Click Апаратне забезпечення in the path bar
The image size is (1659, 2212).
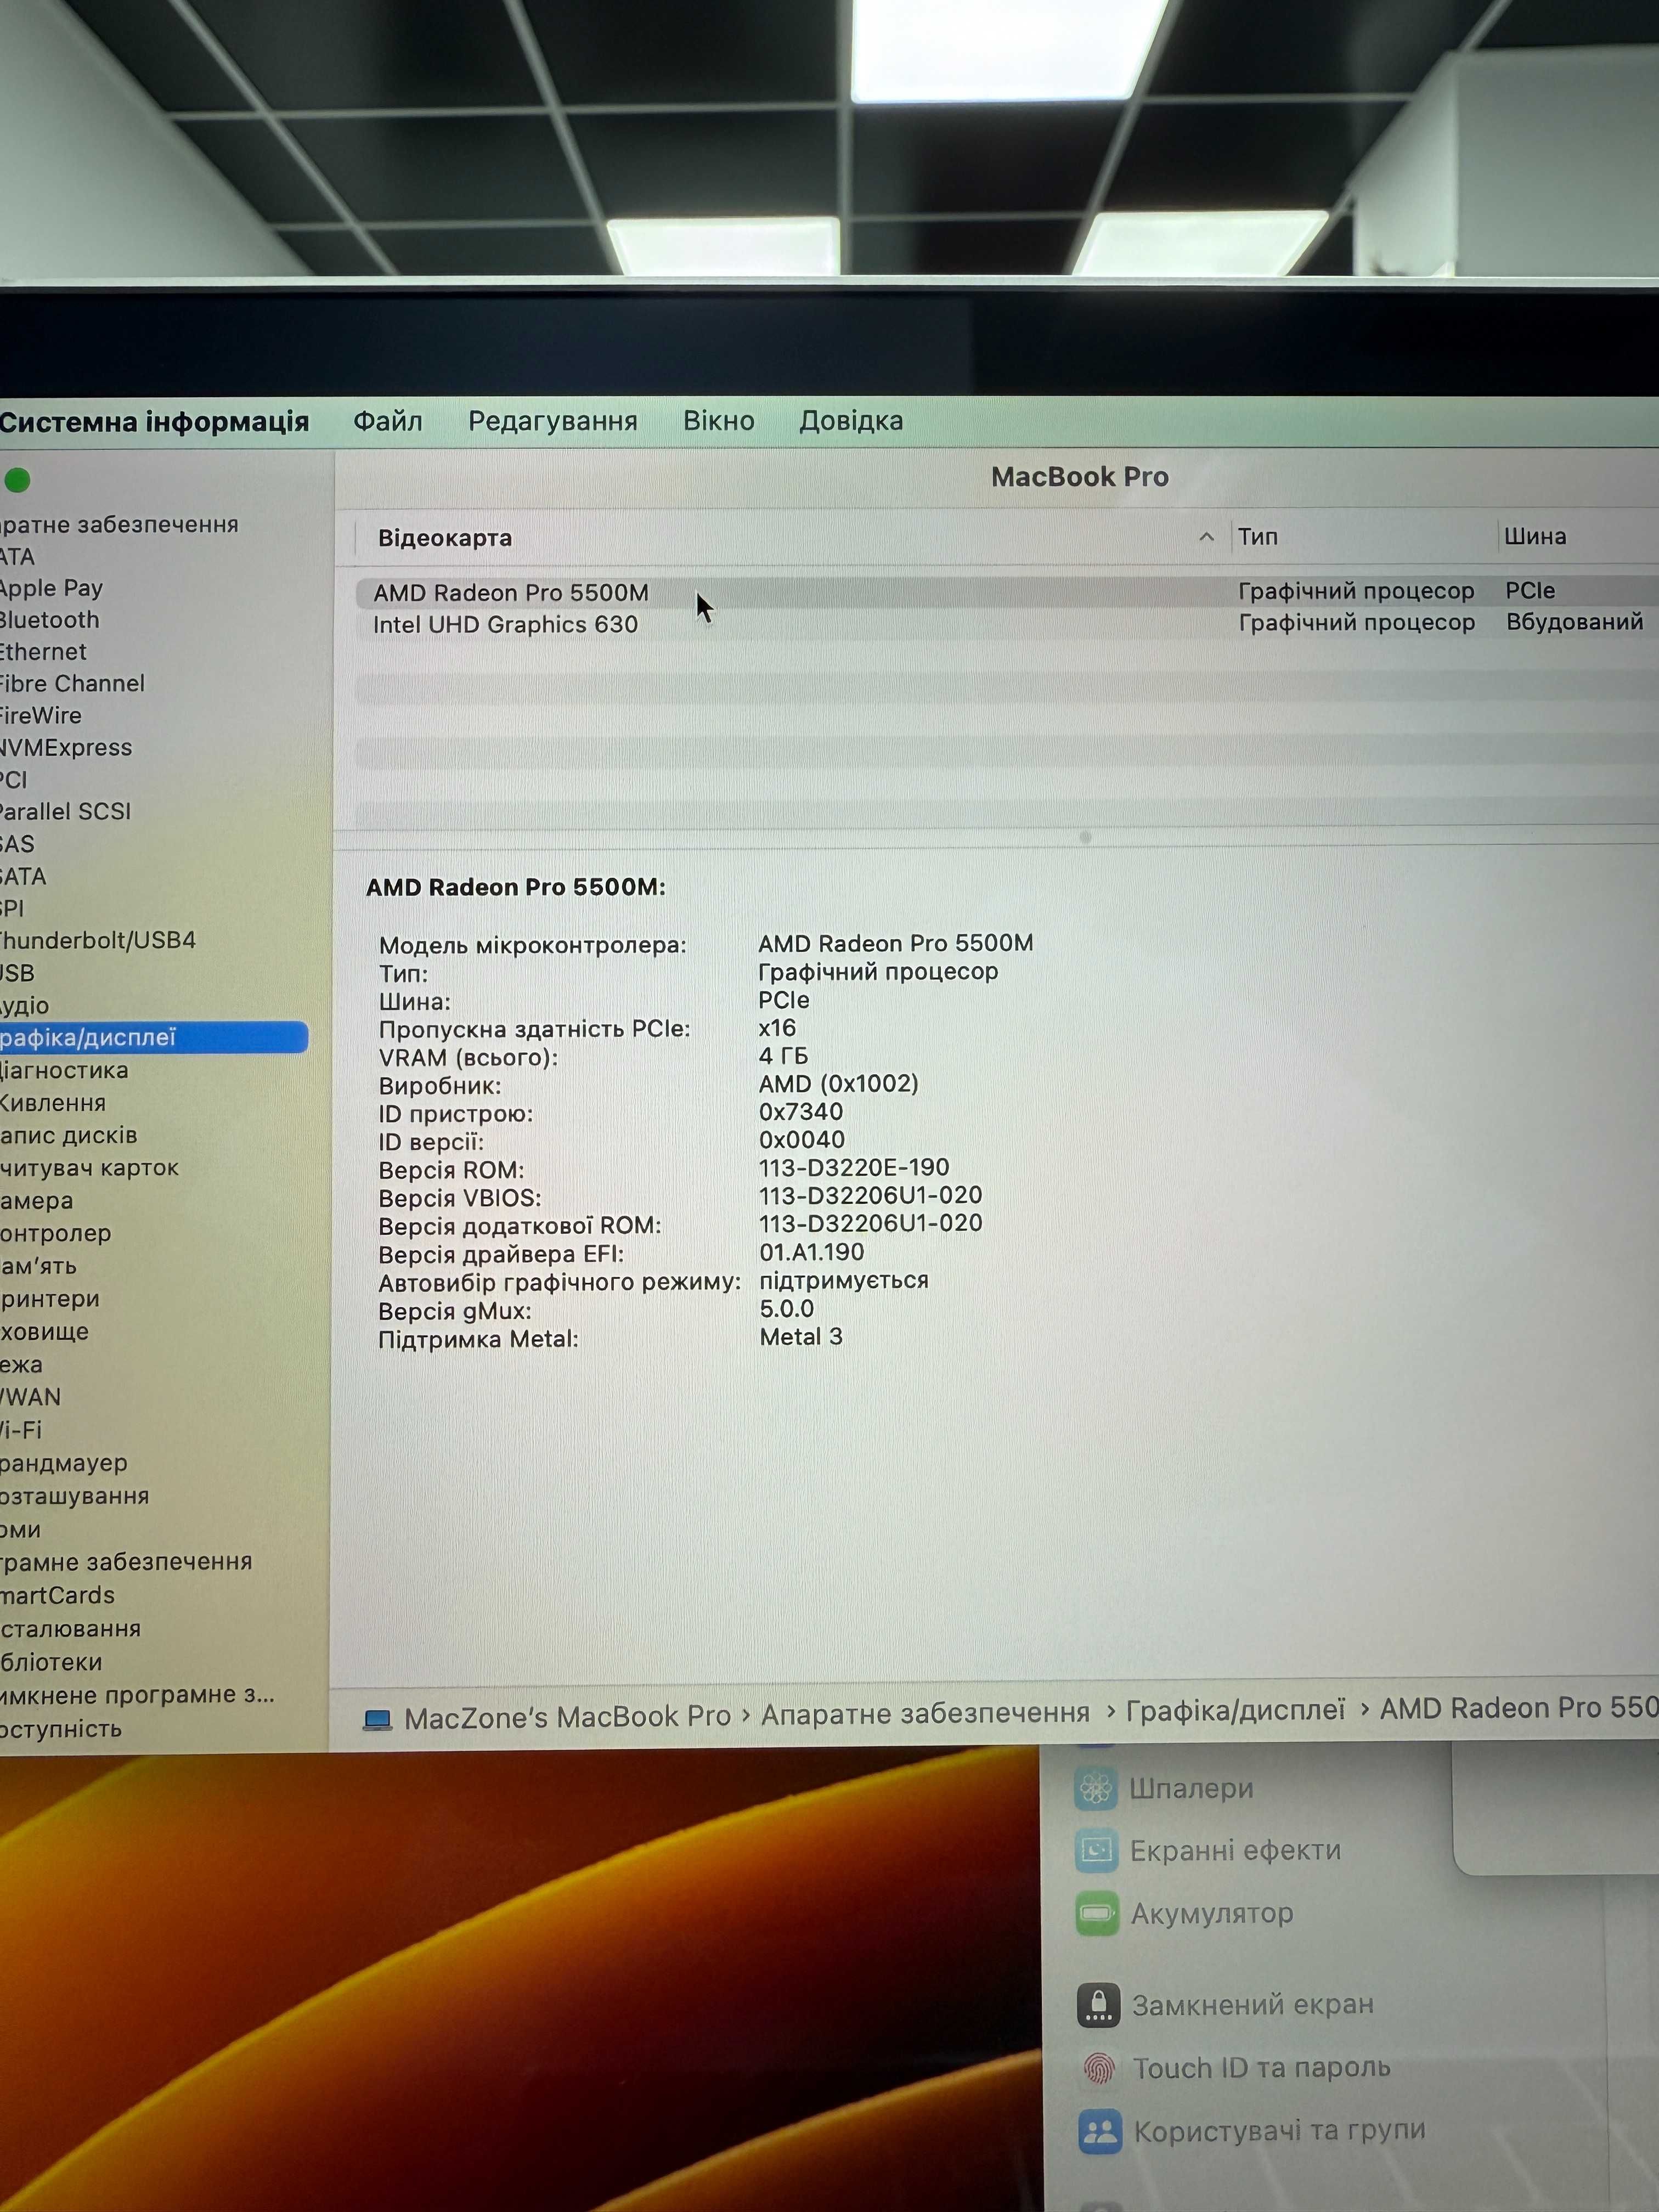(925, 1714)
